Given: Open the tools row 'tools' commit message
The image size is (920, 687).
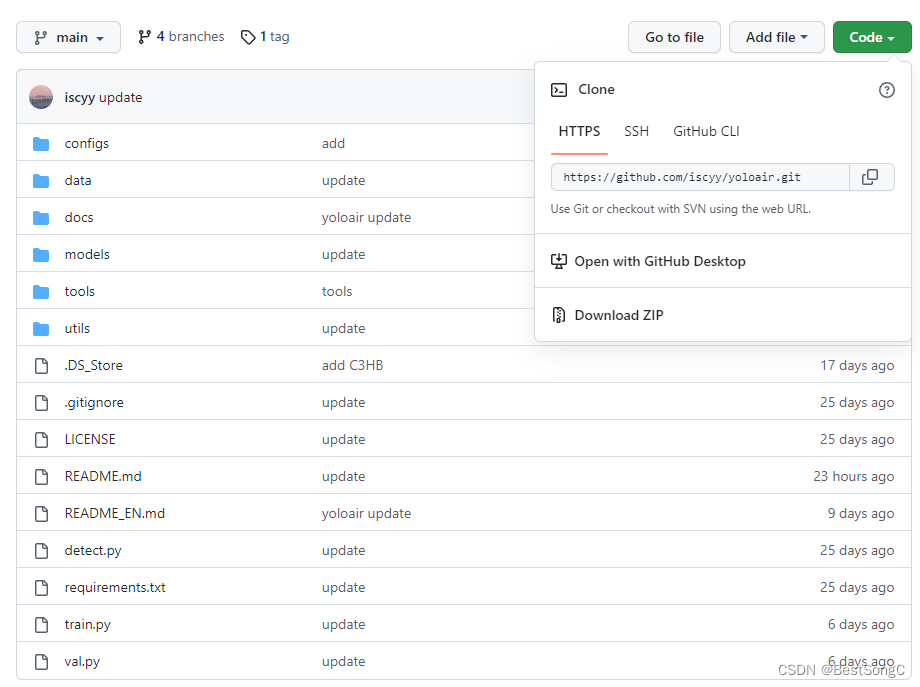Looking at the screenshot, I should click(x=337, y=292).
